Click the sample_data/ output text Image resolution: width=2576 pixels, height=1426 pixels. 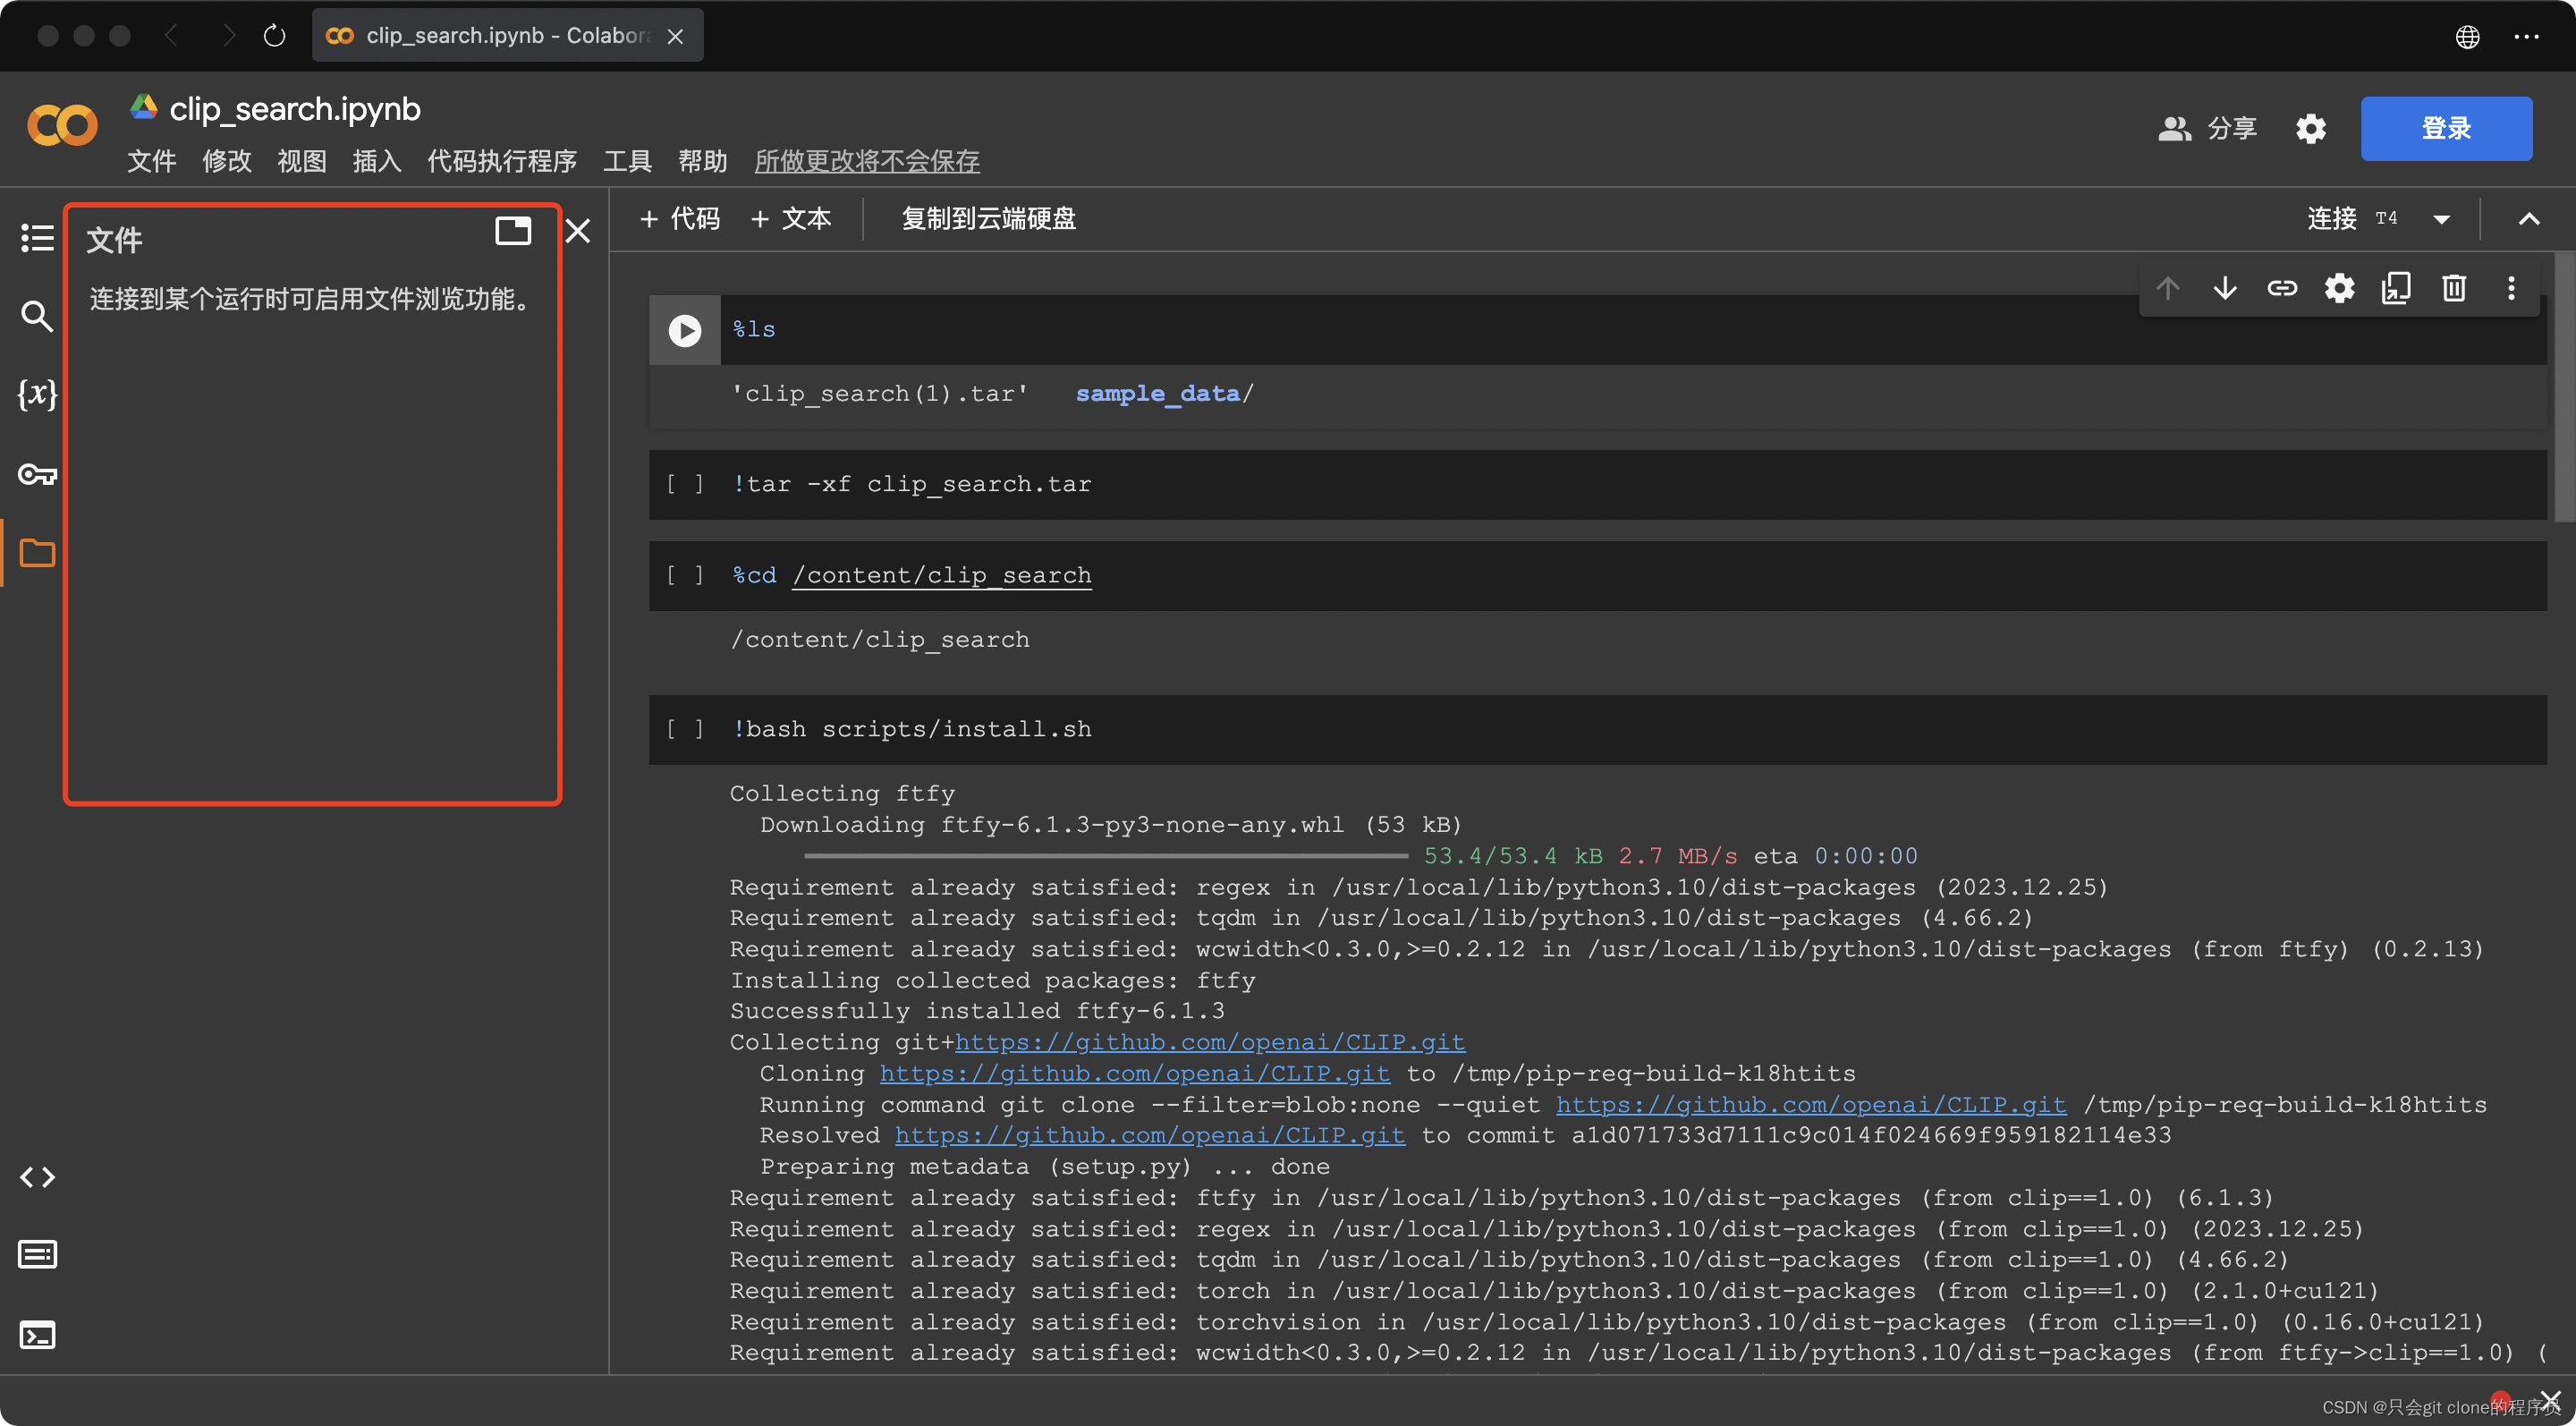coord(1164,394)
